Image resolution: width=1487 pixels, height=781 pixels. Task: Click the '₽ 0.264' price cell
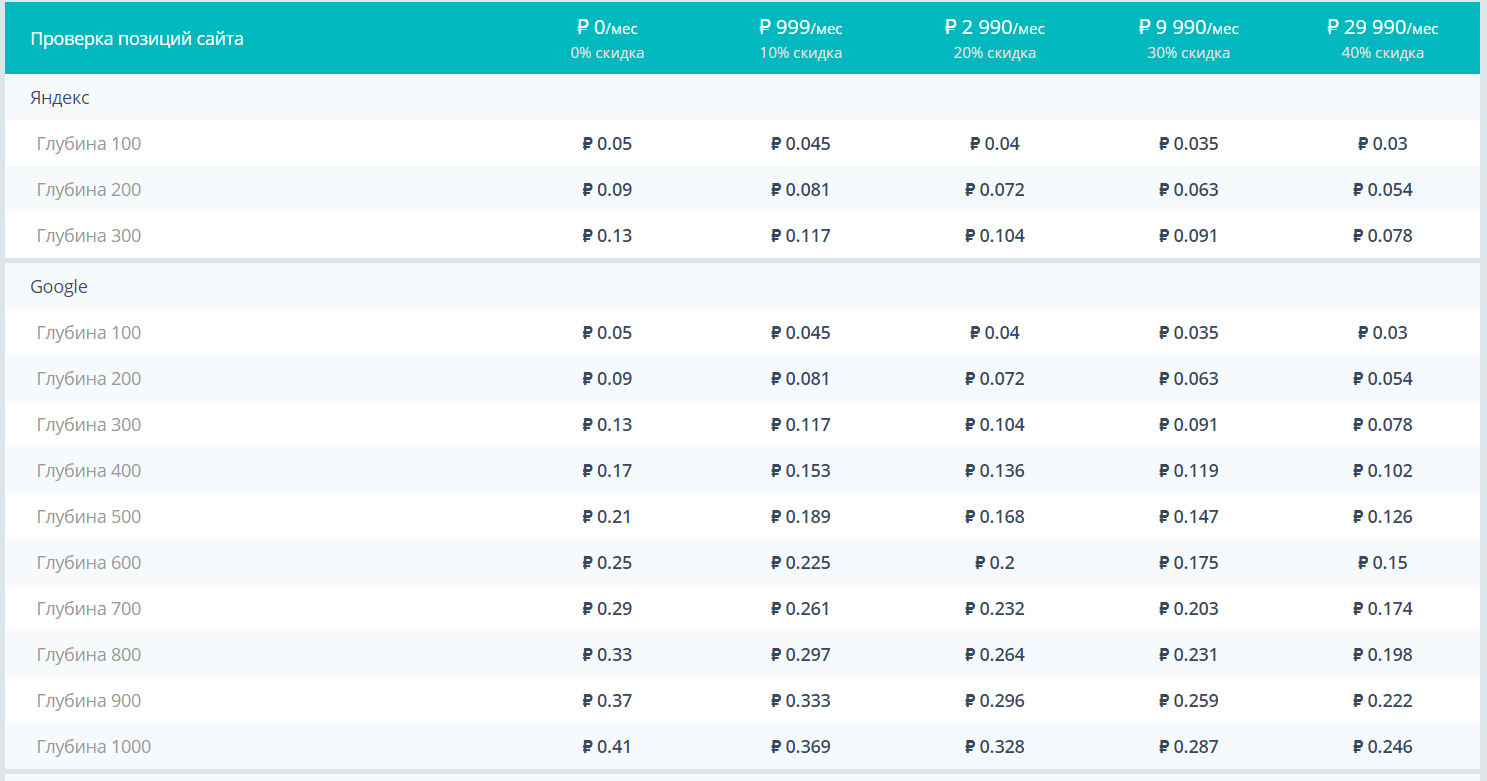995,655
